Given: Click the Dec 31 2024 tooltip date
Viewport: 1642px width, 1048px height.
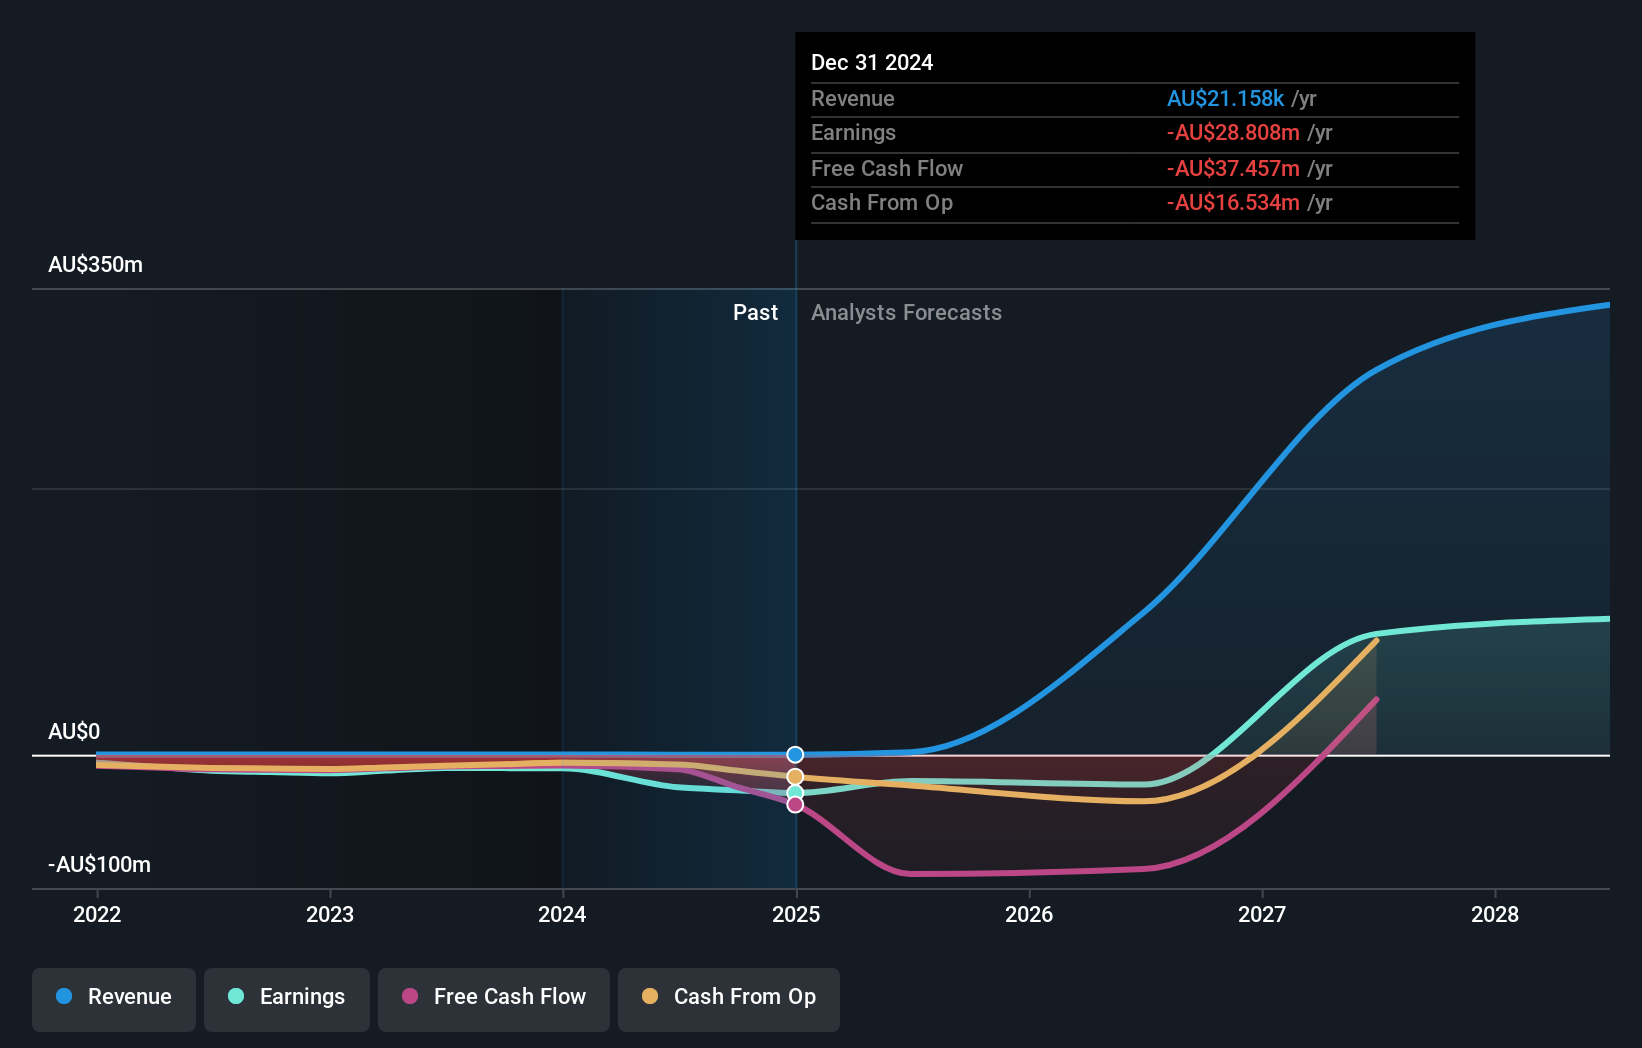Looking at the screenshot, I should pos(872,63).
